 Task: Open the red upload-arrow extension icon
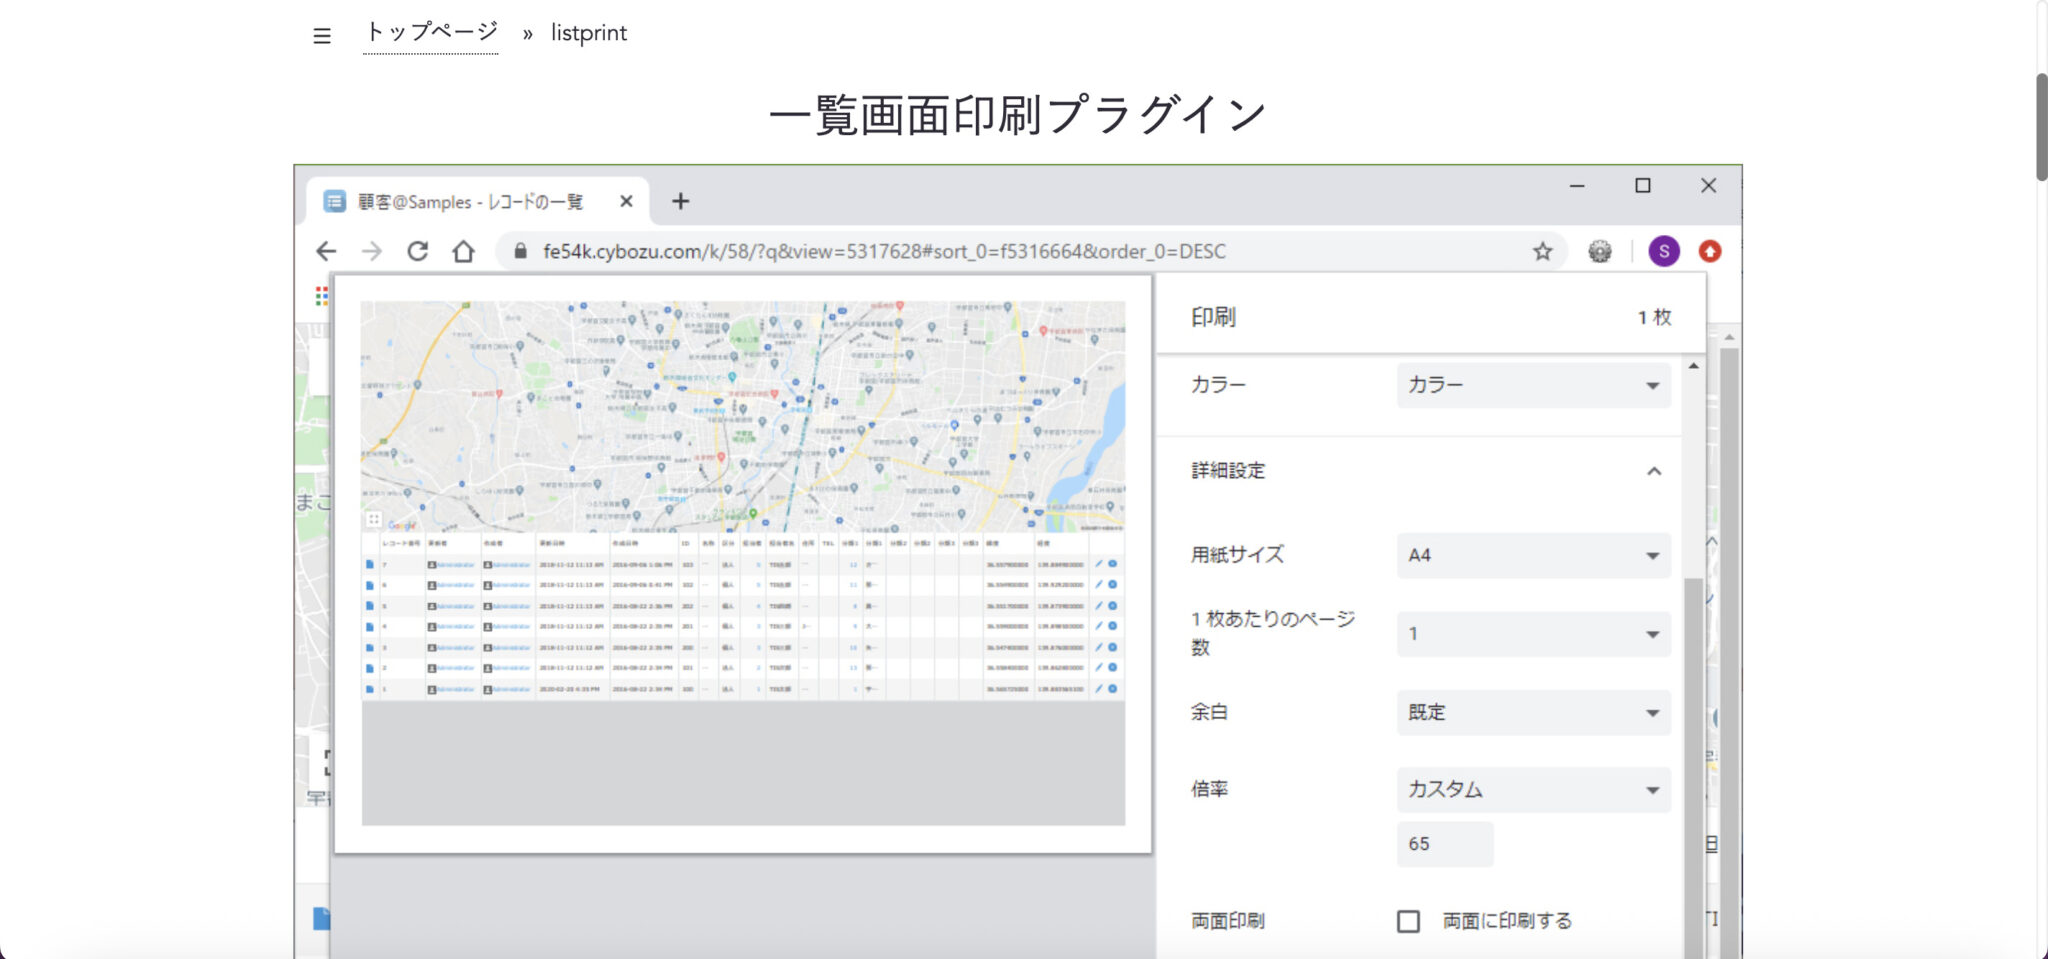(x=1710, y=251)
